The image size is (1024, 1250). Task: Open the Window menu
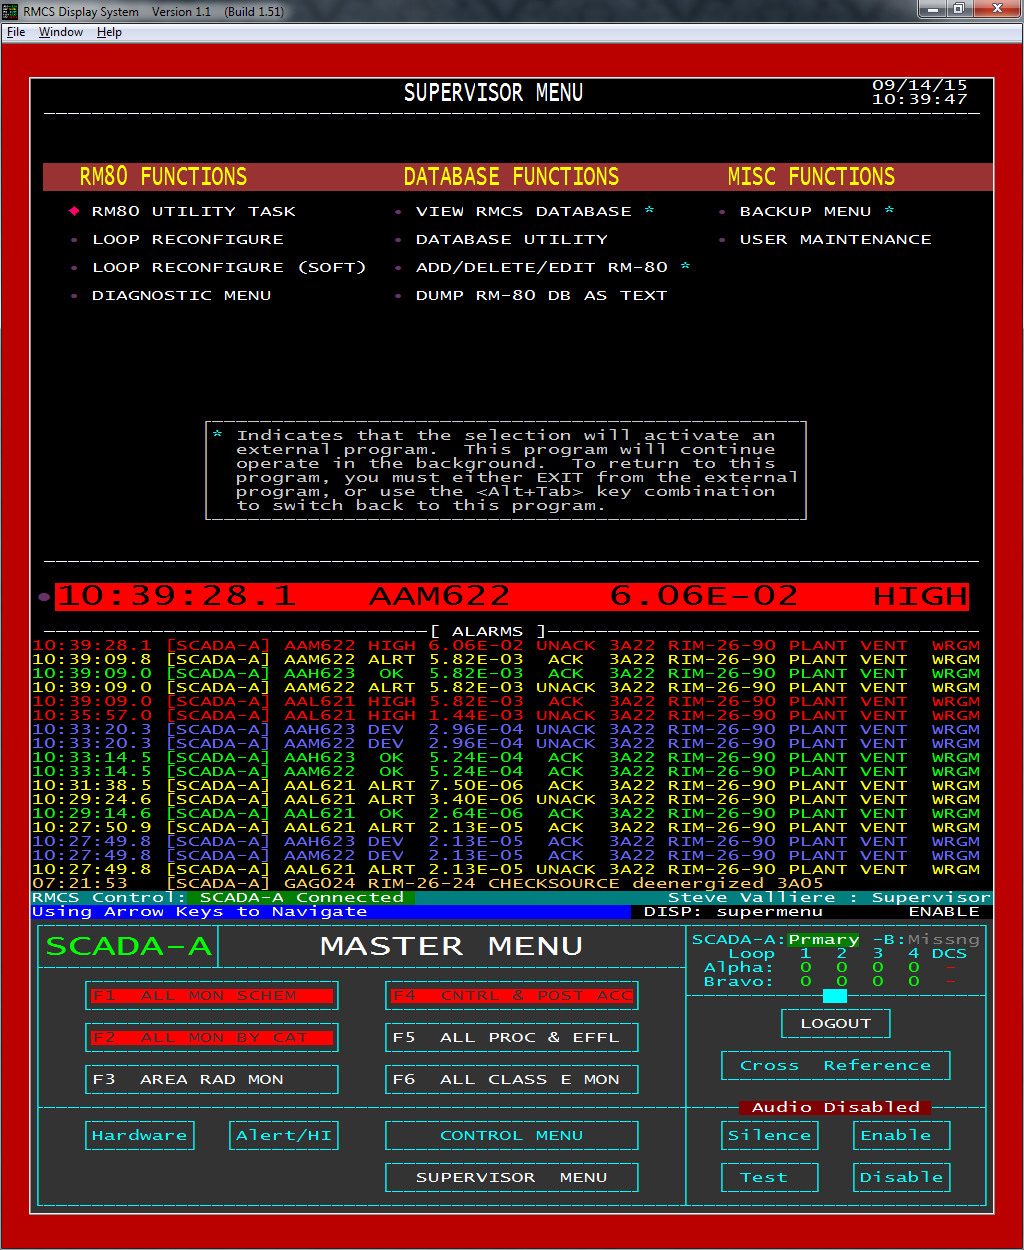(61, 32)
